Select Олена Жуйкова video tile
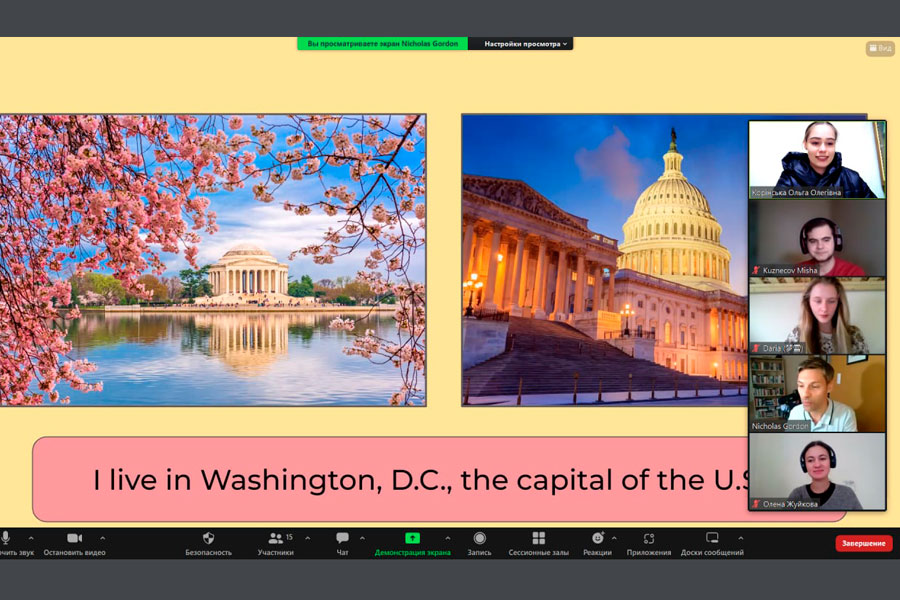 (817, 471)
